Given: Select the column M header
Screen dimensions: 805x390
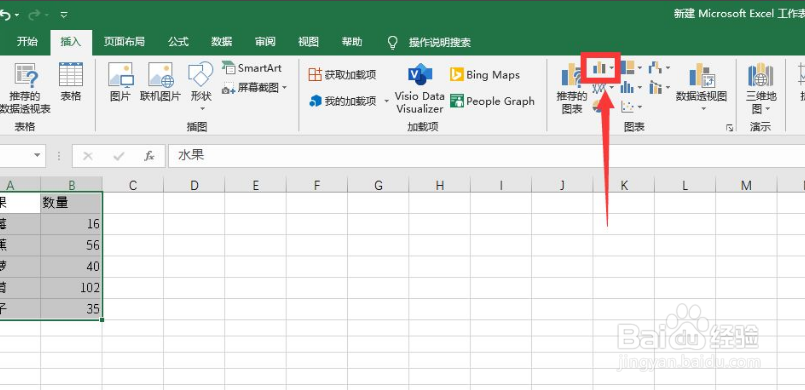Looking at the screenshot, I should tap(746, 185).
